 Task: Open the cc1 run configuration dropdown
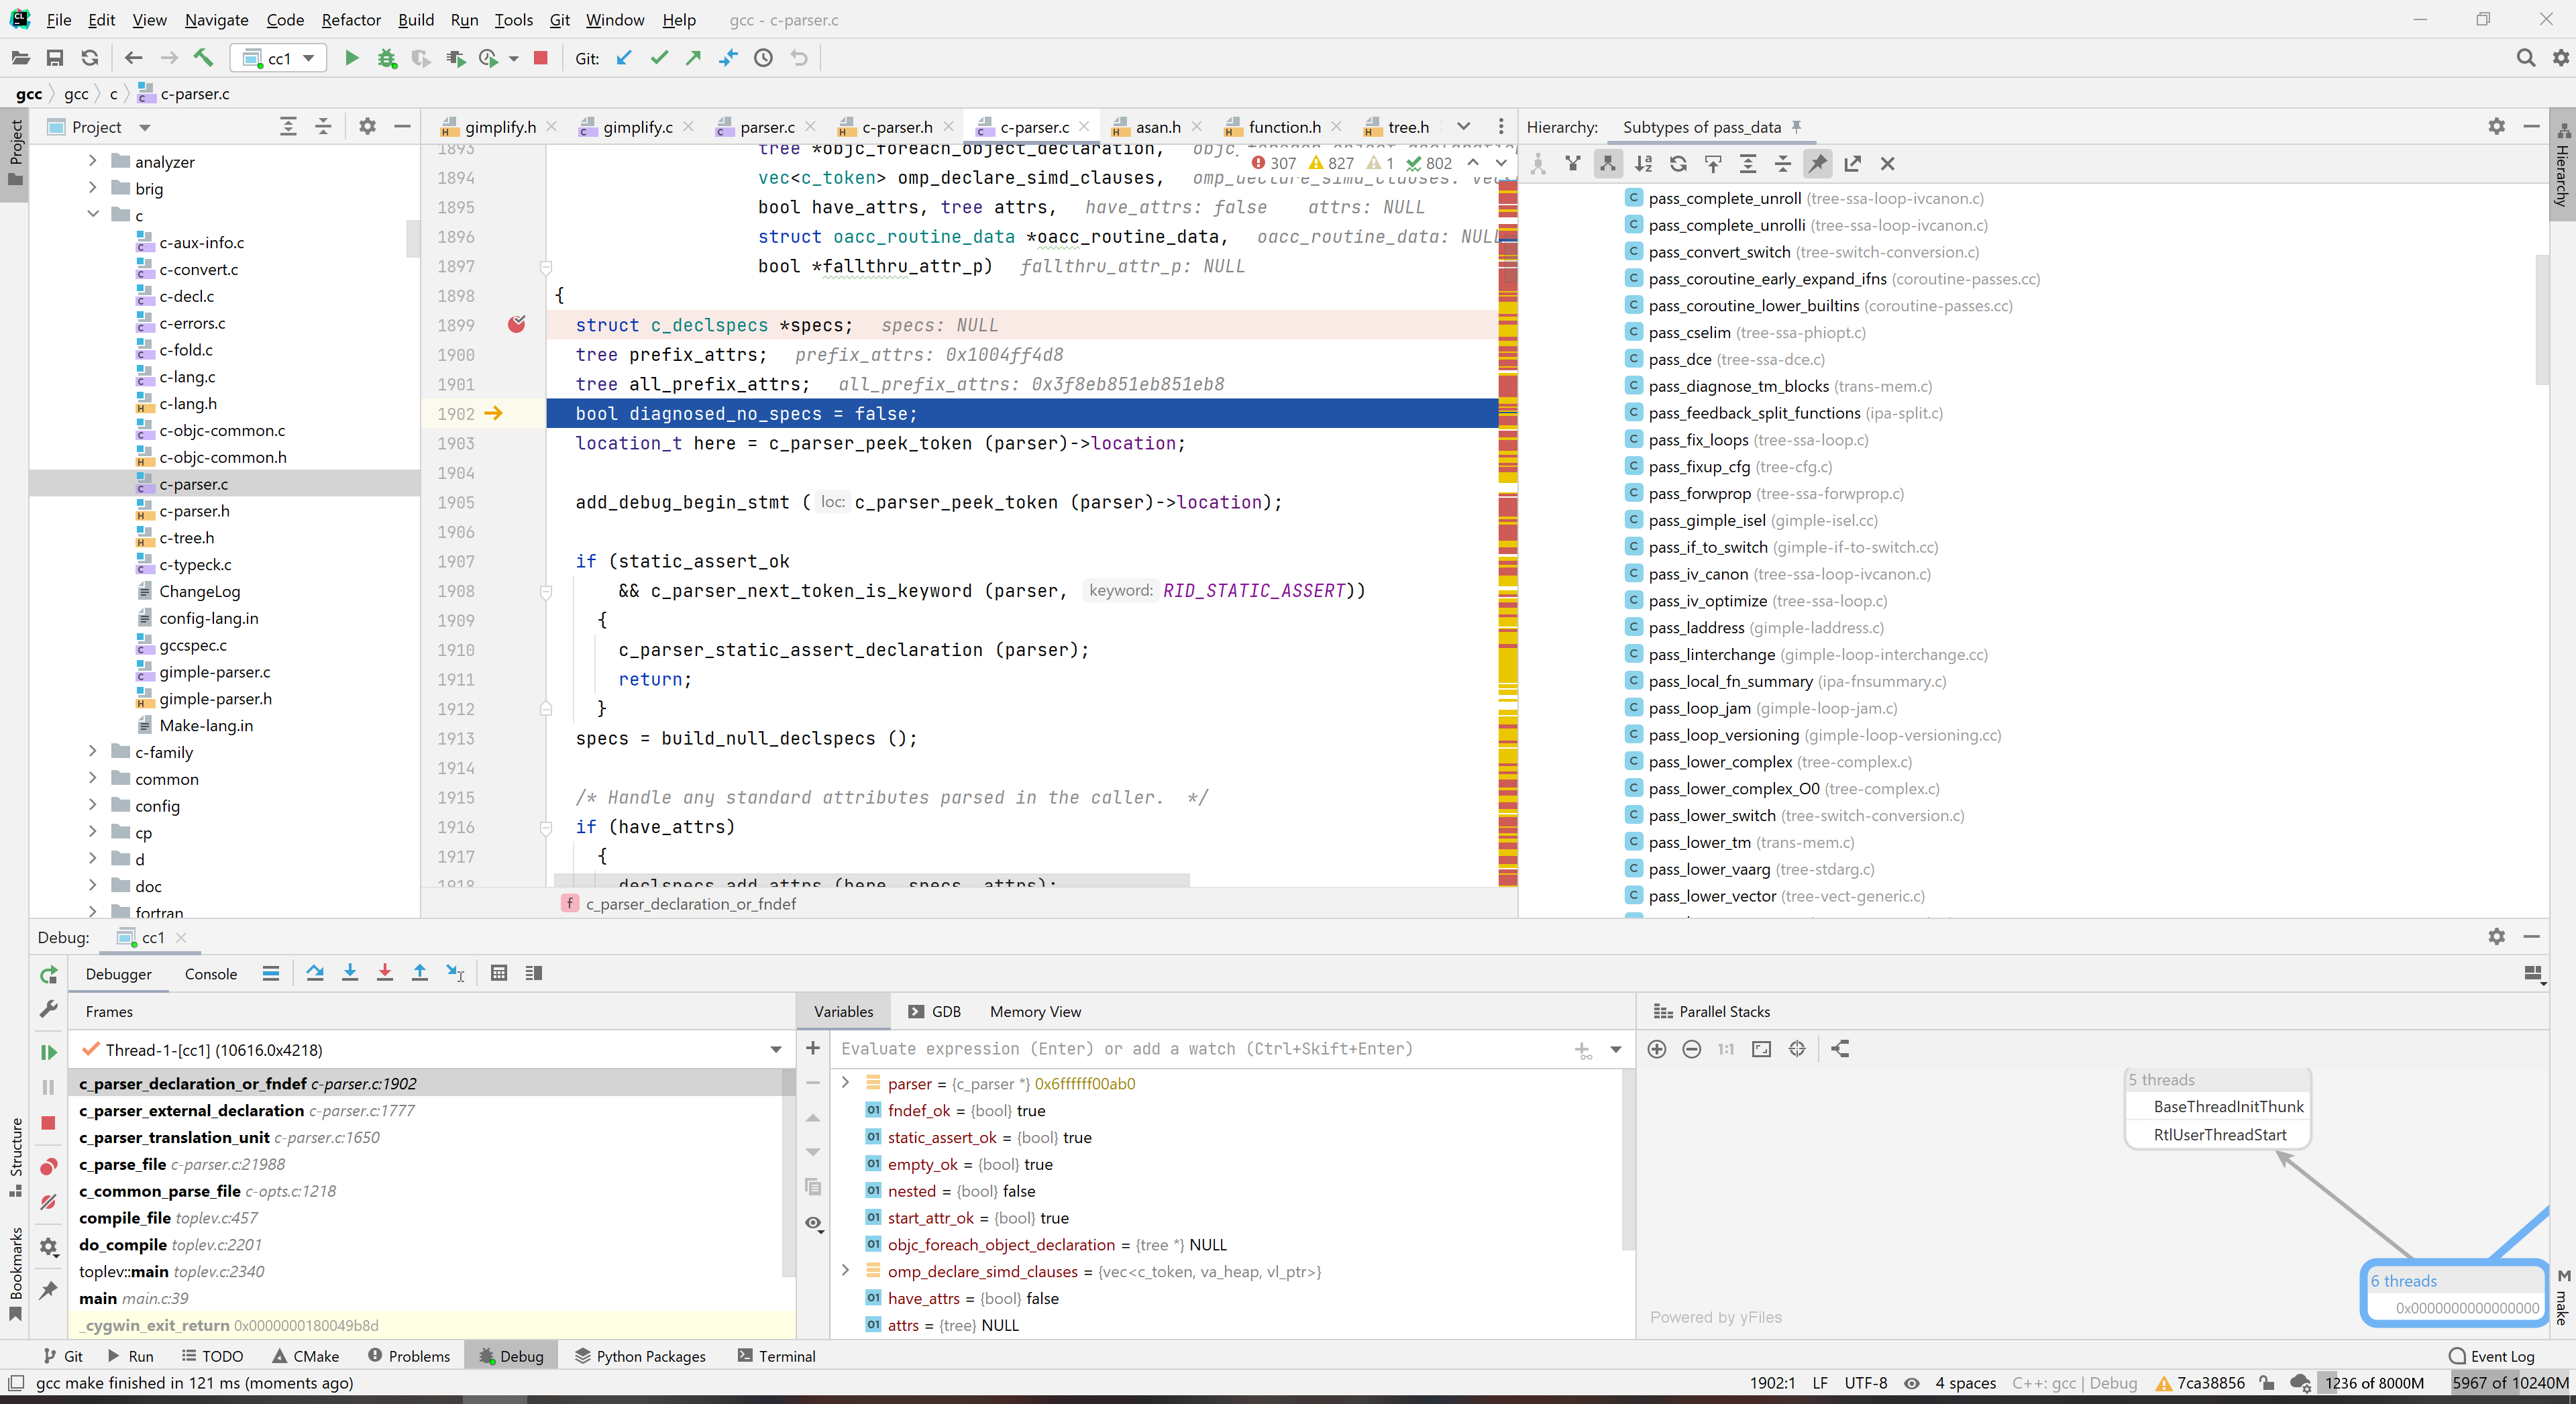pyautogui.click(x=310, y=58)
